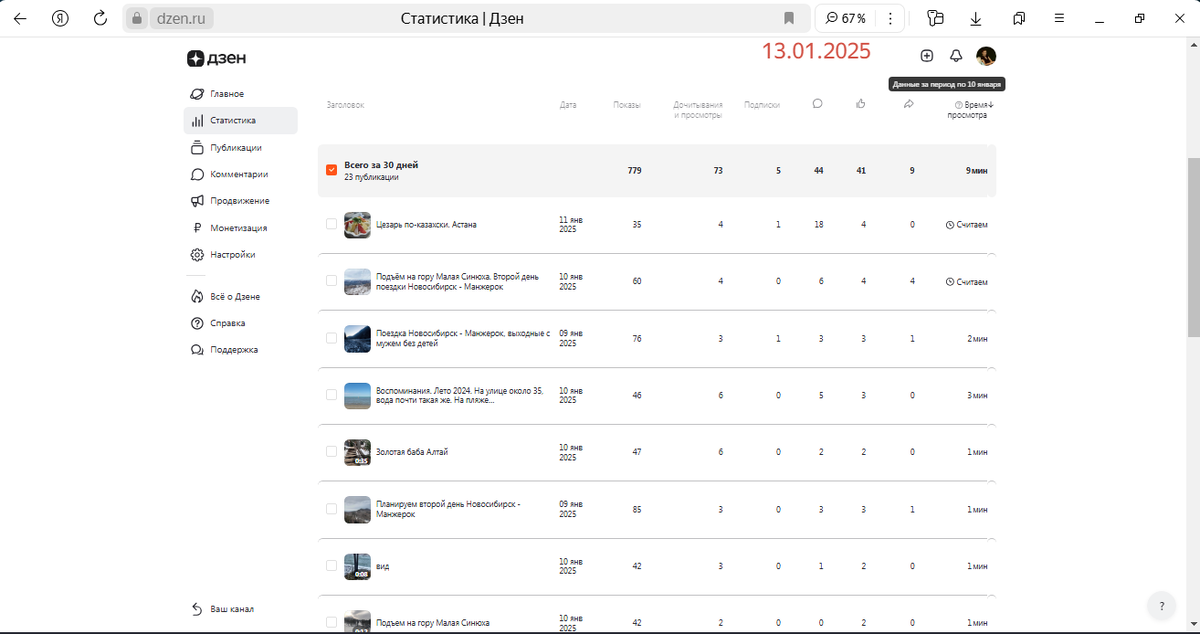Viewport: 1200px width, 634px height.
Task: Open the notifications bell
Action: pyautogui.click(x=956, y=56)
